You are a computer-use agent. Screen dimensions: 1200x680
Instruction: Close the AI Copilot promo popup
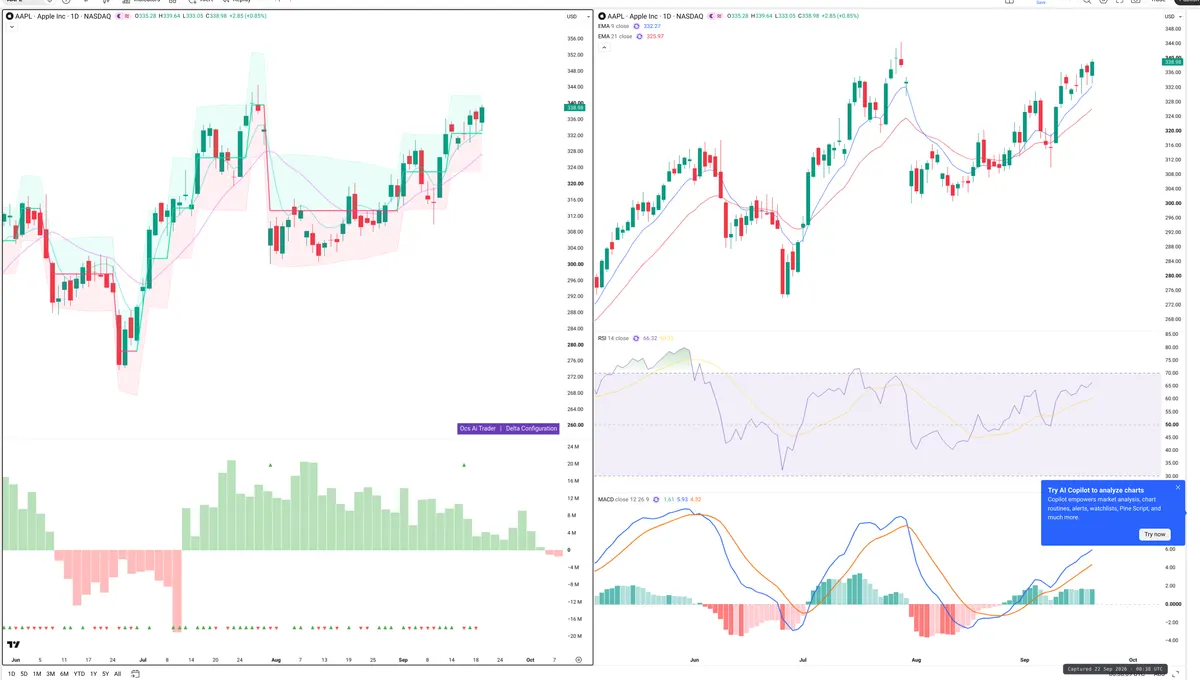pyautogui.click(x=1178, y=488)
